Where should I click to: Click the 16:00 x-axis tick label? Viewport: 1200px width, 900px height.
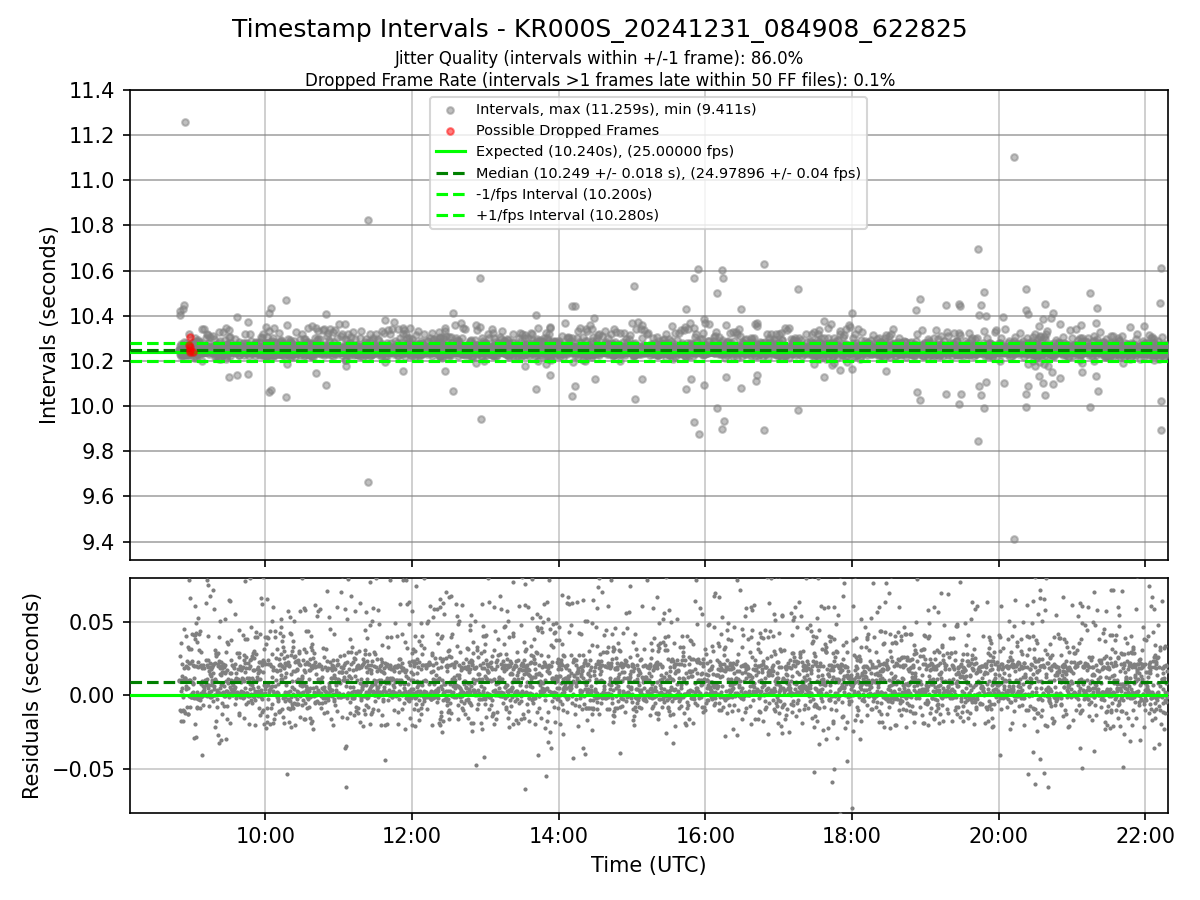(705, 835)
